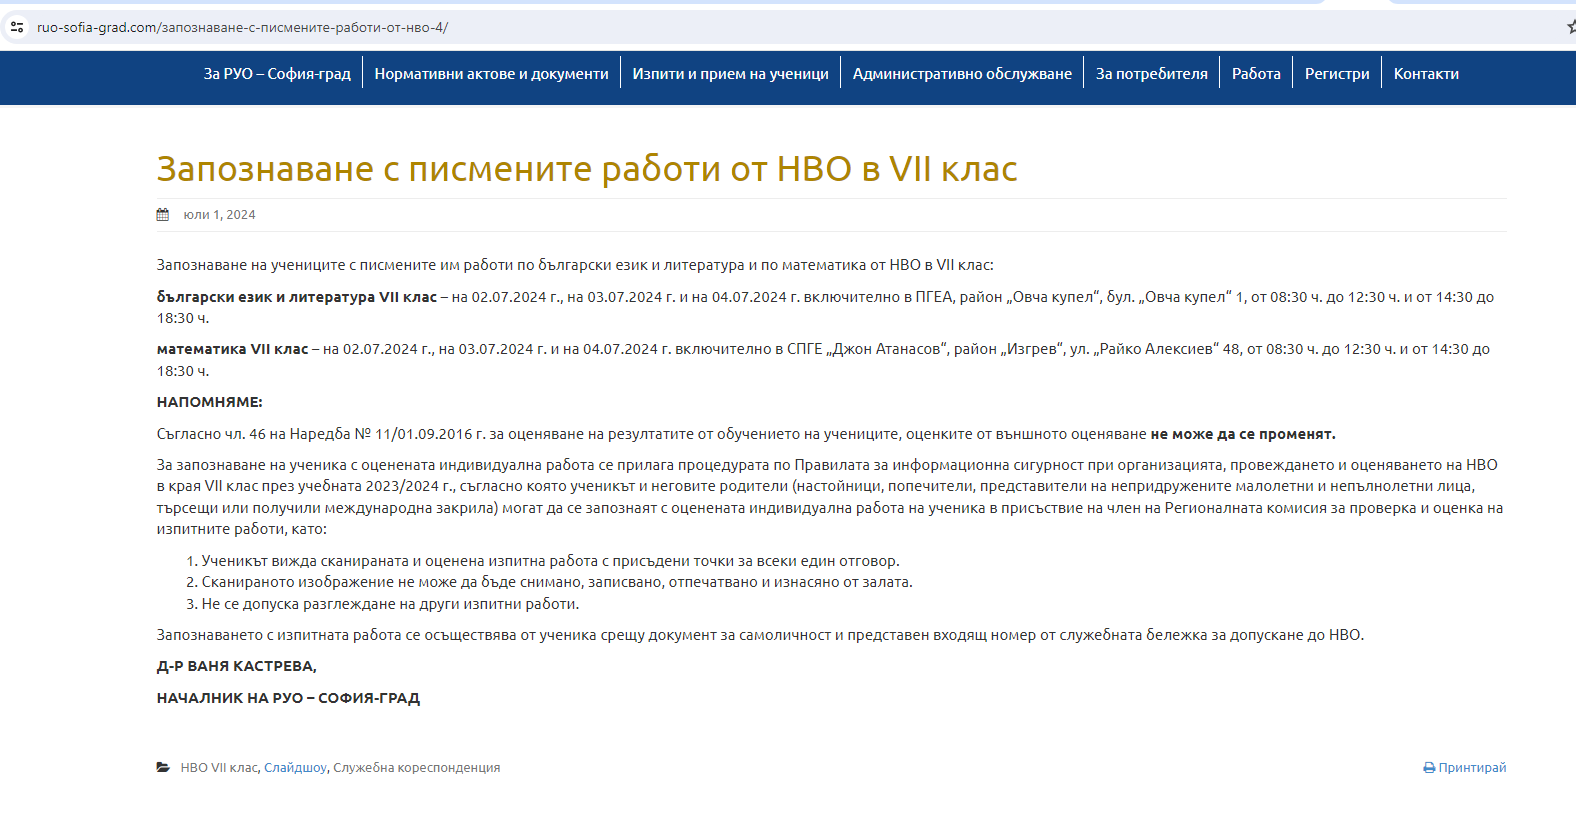
Task: Click the 'юли 1, 2024' post date
Action: [x=219, y=215]
